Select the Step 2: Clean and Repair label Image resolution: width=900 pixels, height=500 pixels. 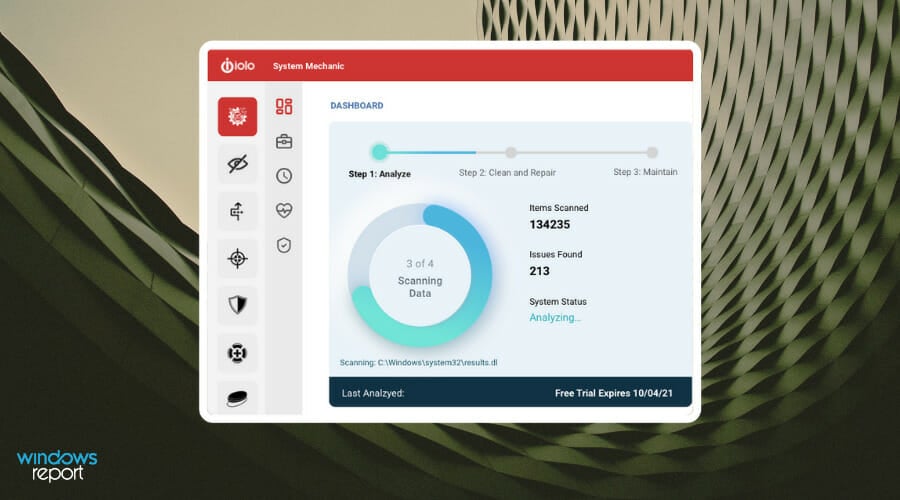click(507, 172)
